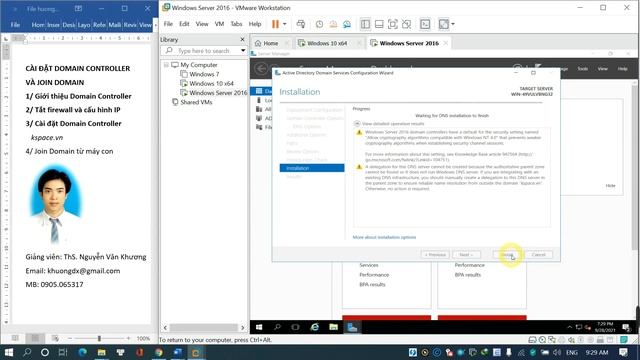
Task: Open the Word Layout ribbon tab
Action: click(x=84, y=25)
